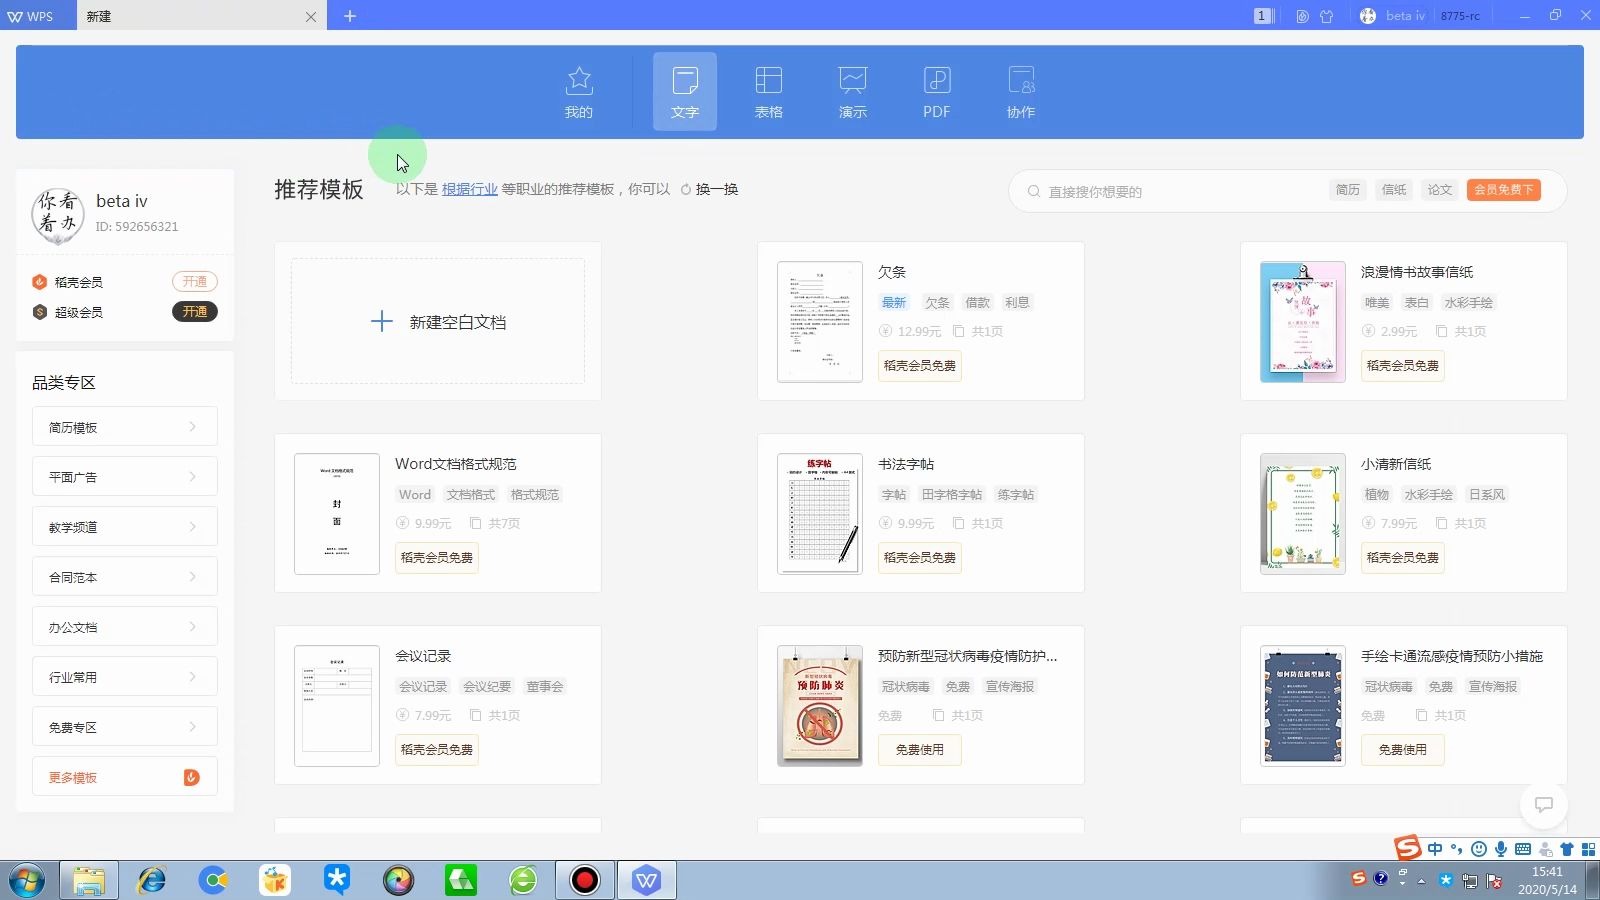Image resolution: width=1600 pixels, height=900 pixels.
Task: Click the 简历 search tag
Action: pyautogui.click(x=1348, y=190)
